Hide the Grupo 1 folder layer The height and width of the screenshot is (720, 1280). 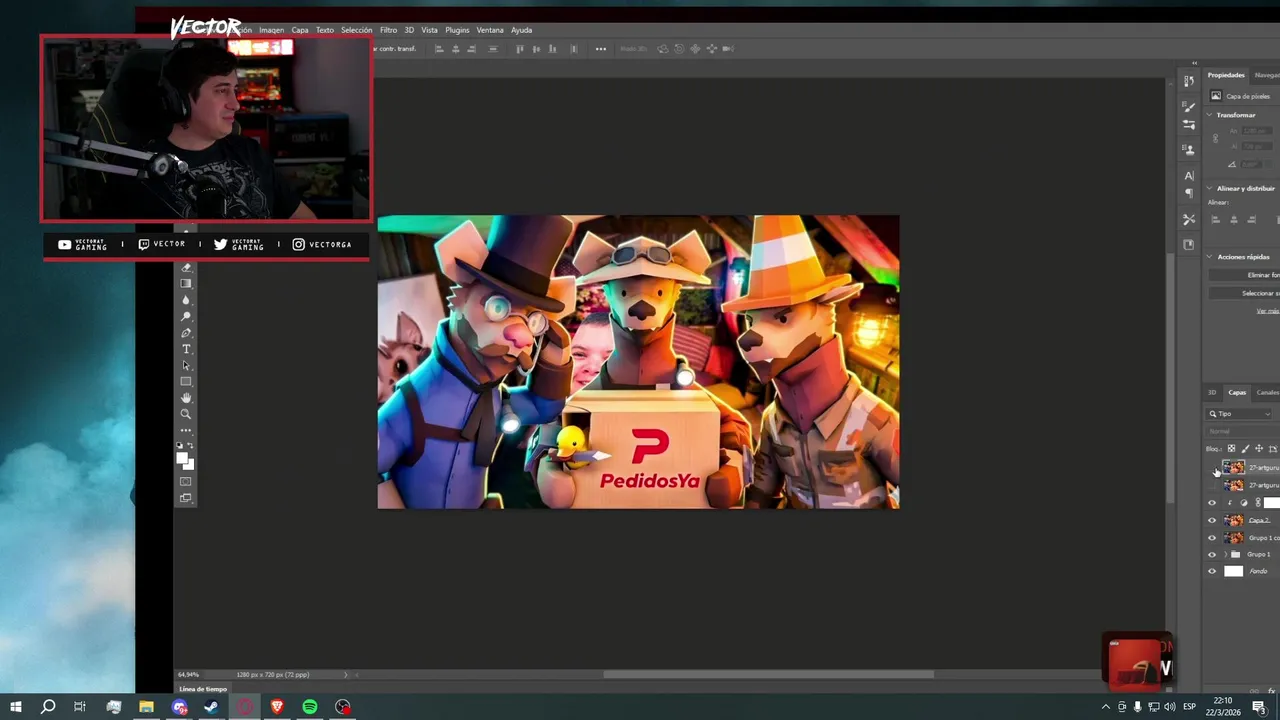1213,555
